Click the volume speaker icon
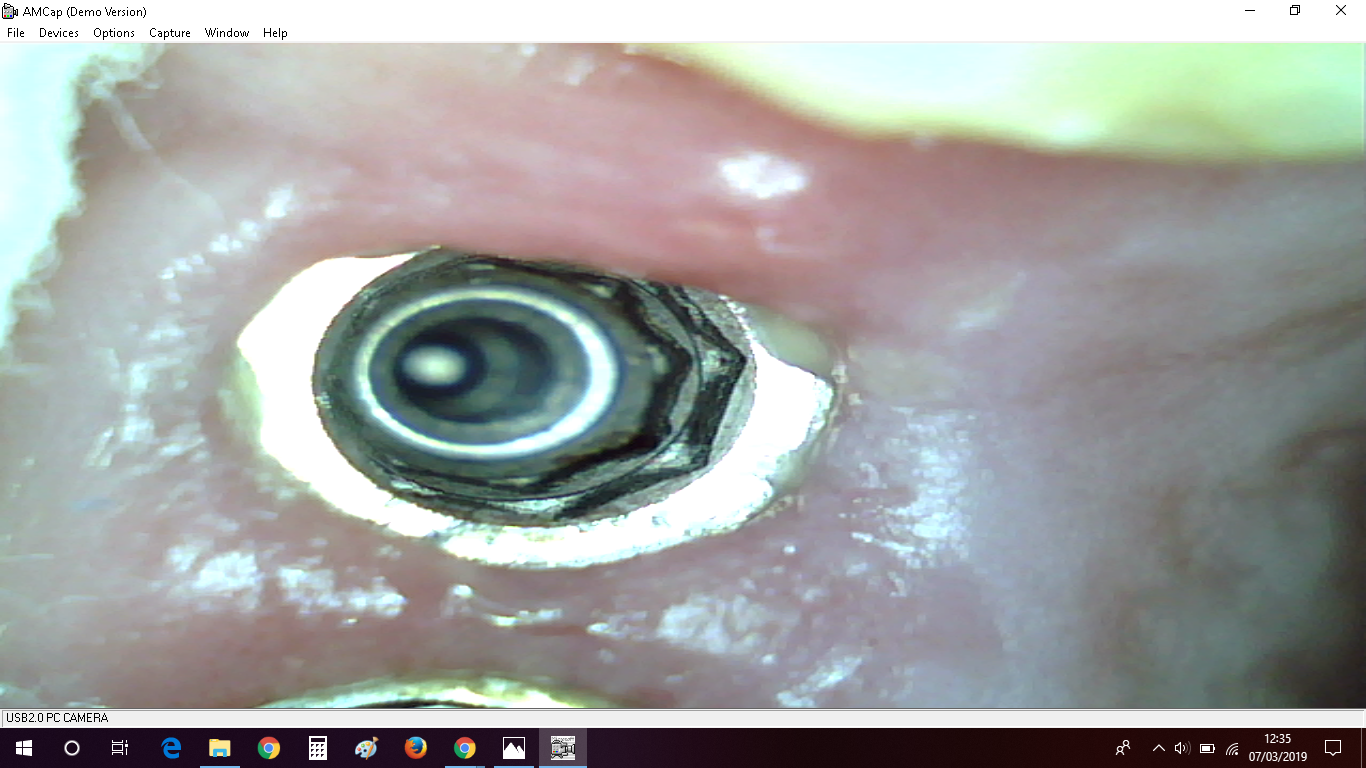 click(x=1182, y=748)
